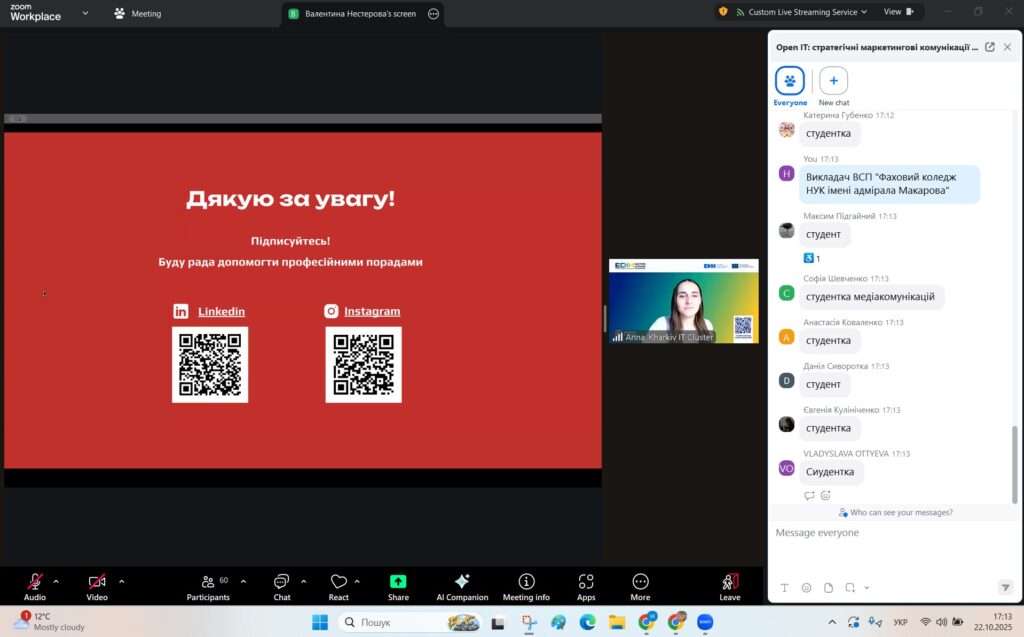Open the View dropdown at the top right
Image resolution: width=1024 pixels, height=637 pixels.
point(897,12)
